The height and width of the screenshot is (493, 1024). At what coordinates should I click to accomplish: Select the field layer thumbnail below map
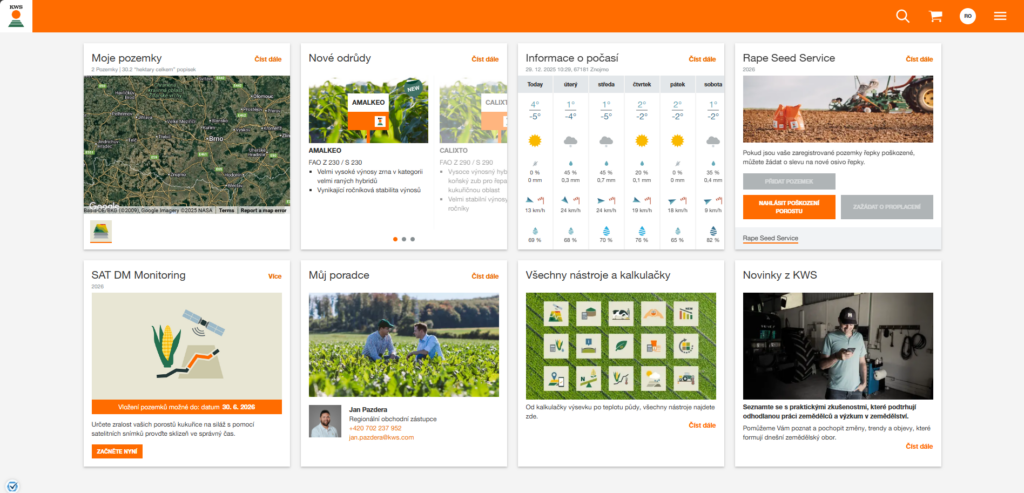[101, 232]
